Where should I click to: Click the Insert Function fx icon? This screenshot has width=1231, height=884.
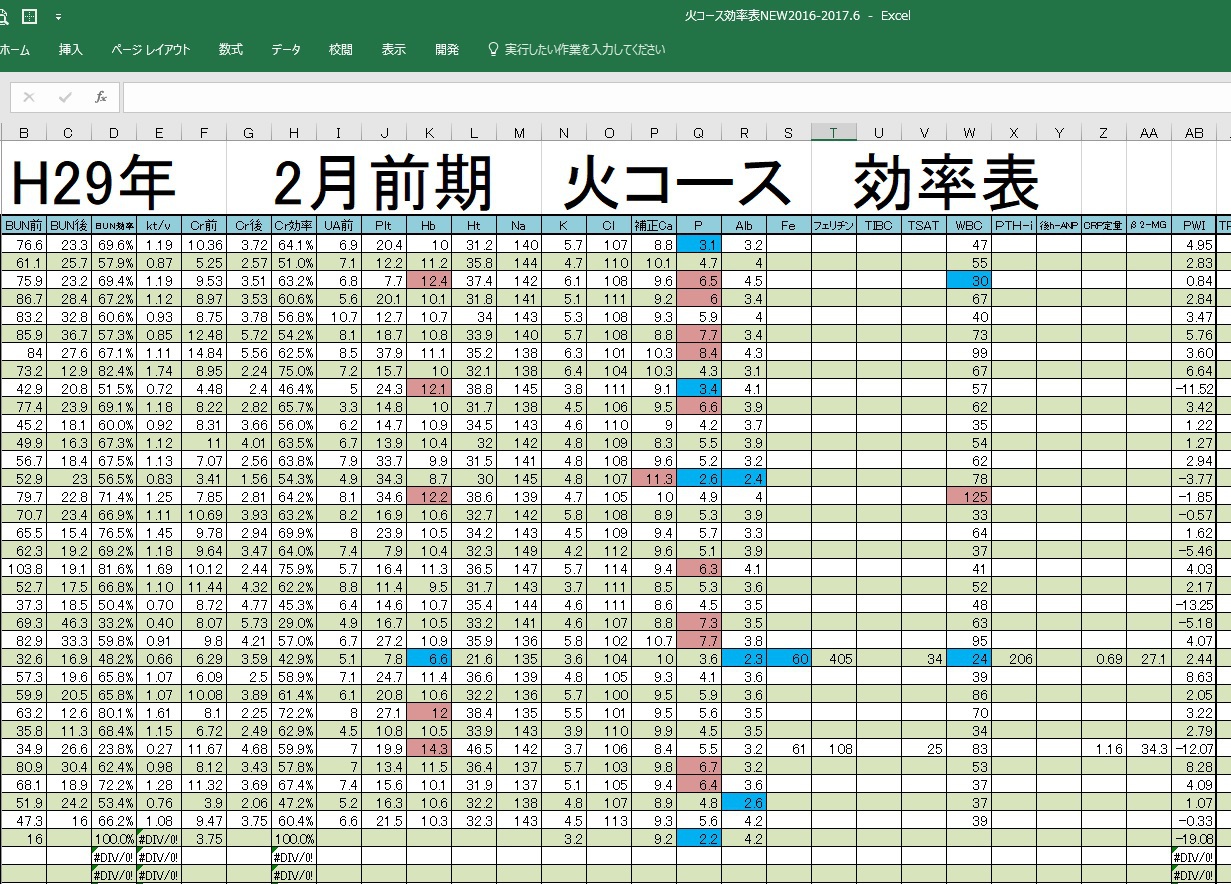[100, 97]
